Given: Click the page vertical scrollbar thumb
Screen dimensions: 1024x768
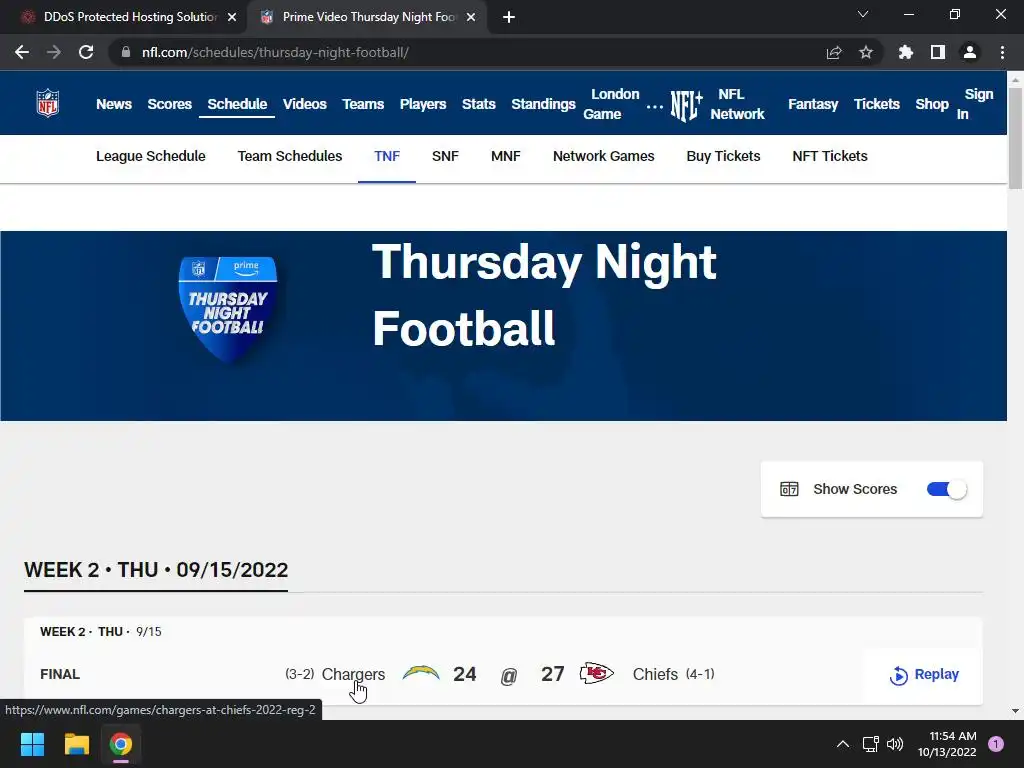Looking at the screenshot, I should click(1016, 137).
